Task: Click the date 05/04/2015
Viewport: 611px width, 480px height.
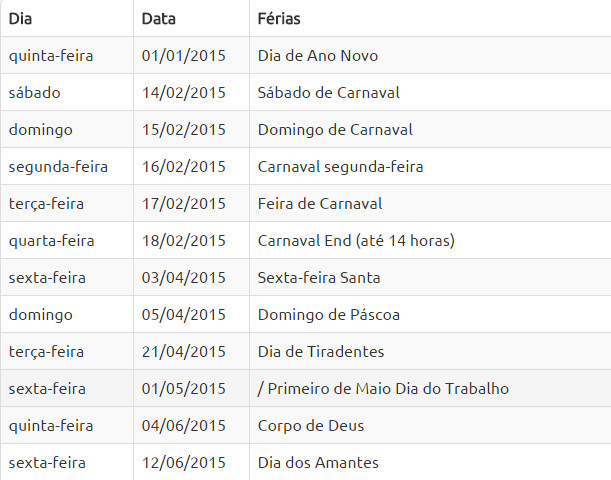Action: 184,315
